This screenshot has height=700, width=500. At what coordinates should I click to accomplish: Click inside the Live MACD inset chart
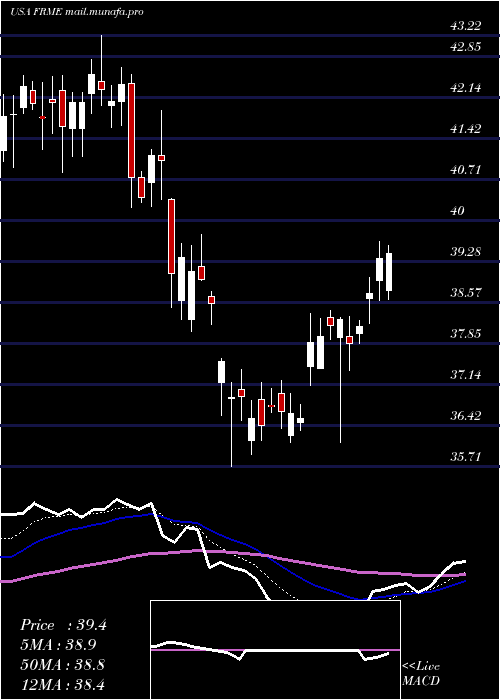pos(275,650)
